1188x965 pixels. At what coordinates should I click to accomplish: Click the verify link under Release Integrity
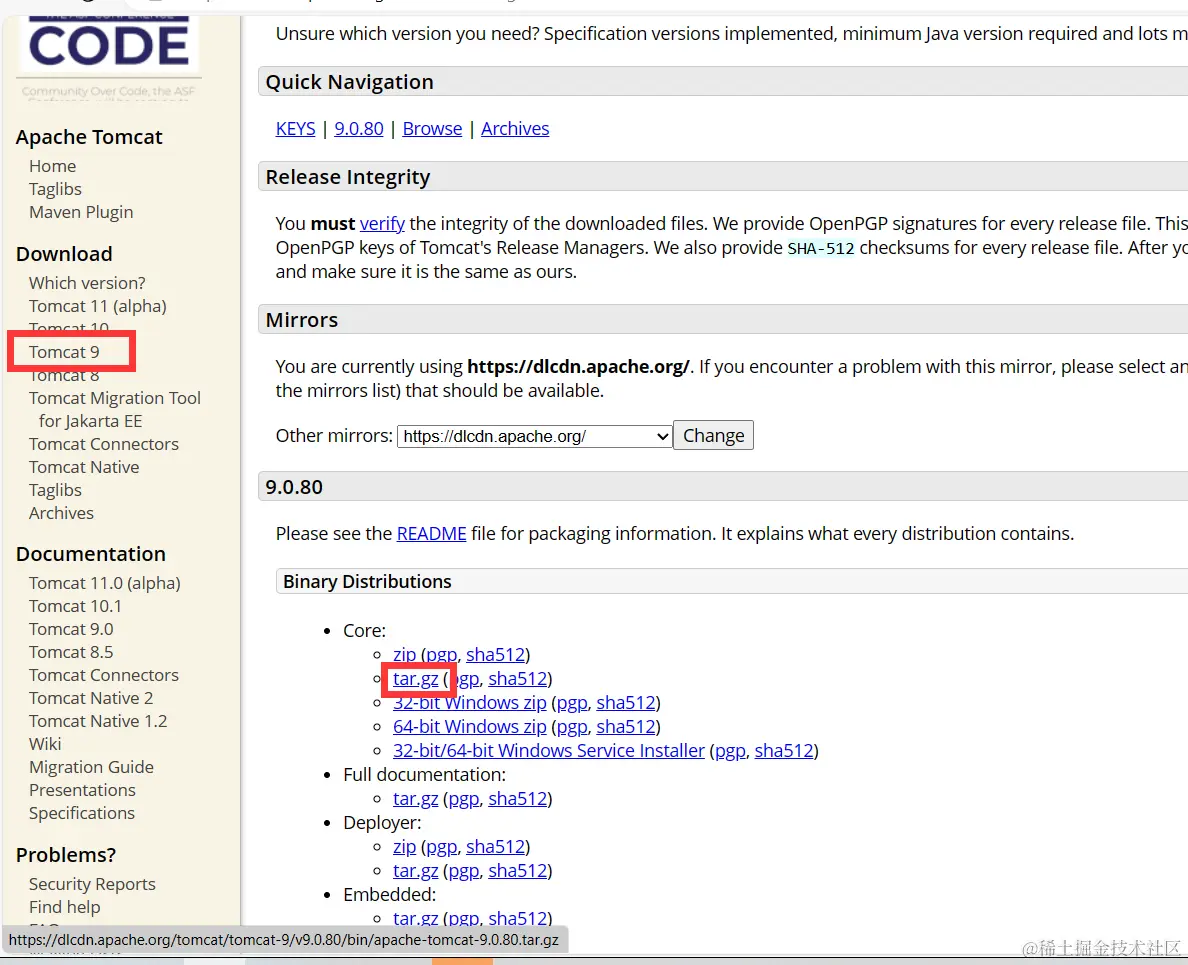382,223
